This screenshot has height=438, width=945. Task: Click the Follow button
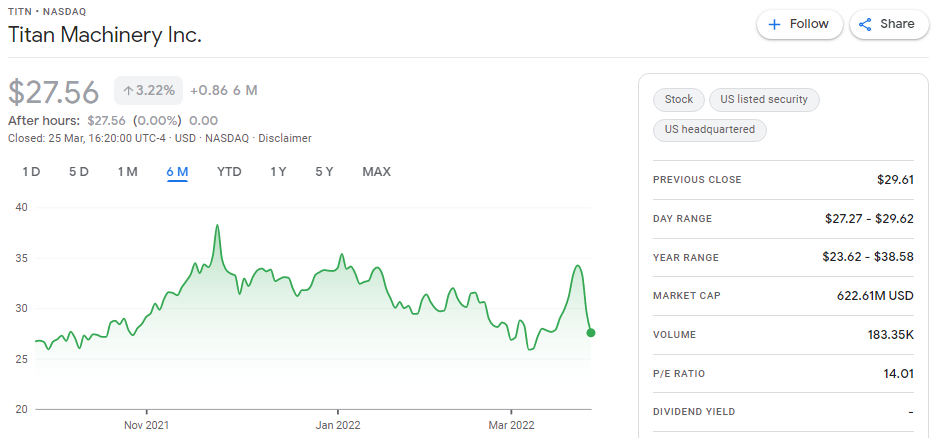[800, 24]
